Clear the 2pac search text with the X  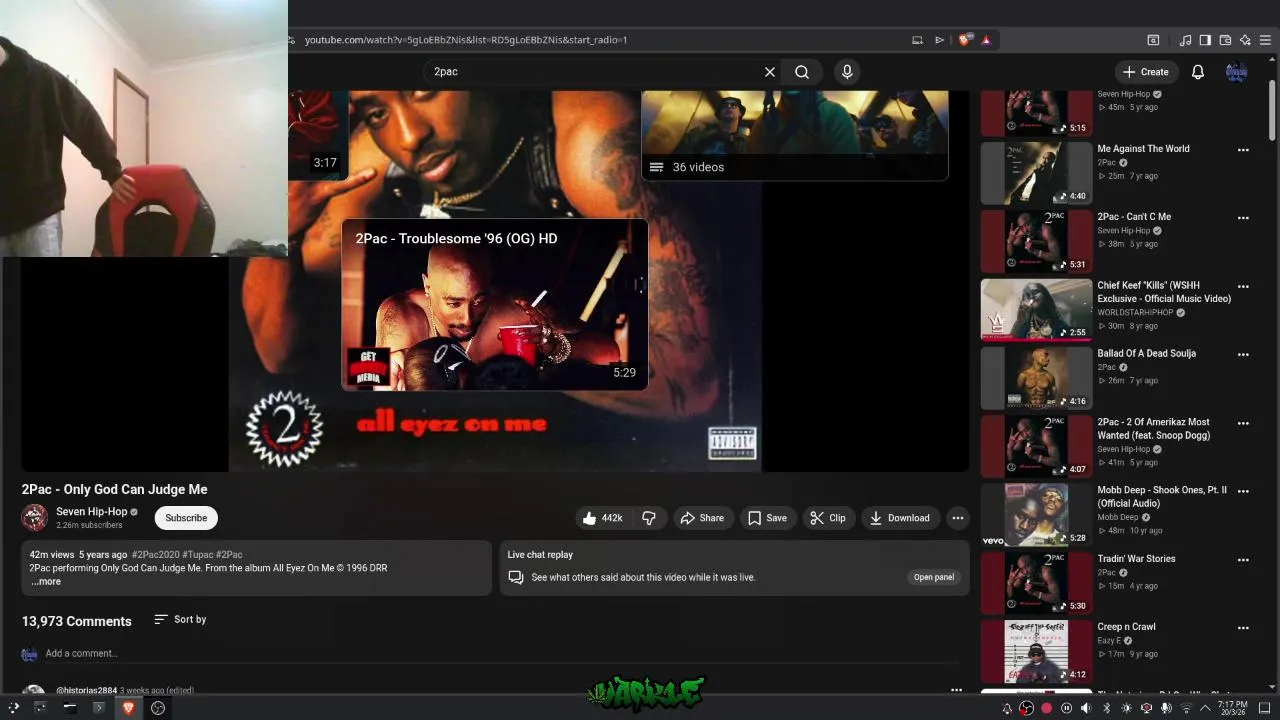click(x=769, y=72)
